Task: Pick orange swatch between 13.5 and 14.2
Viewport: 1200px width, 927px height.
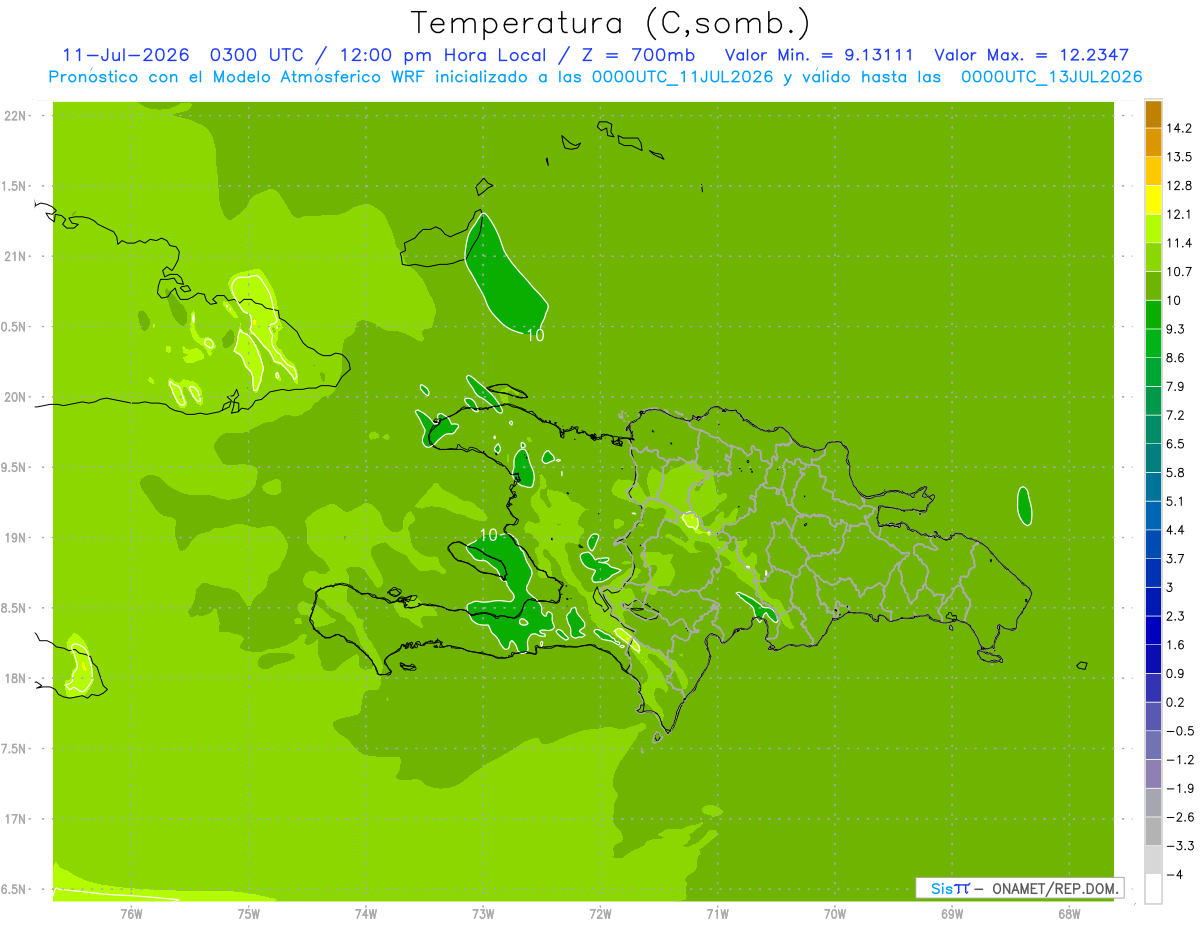Action: click(x=1153, y=143)
